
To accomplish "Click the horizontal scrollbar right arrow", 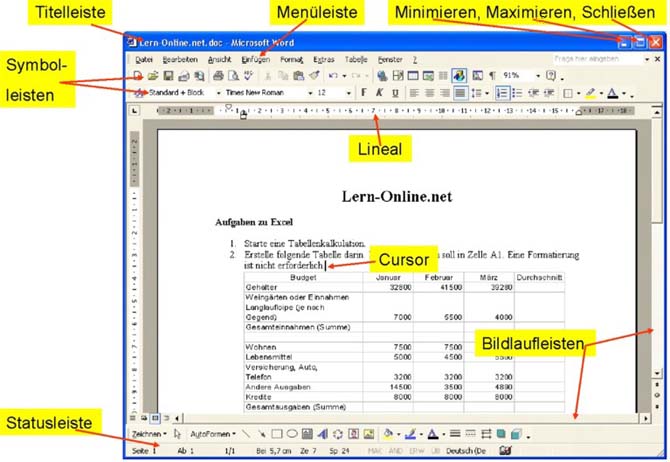I will coord(645,418).
